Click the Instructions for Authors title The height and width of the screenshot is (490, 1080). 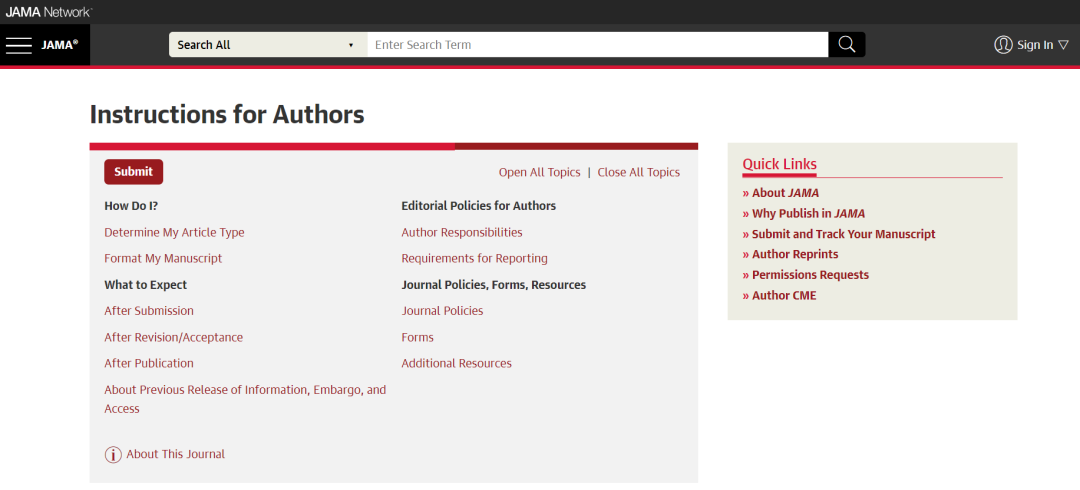pos(227,114)
